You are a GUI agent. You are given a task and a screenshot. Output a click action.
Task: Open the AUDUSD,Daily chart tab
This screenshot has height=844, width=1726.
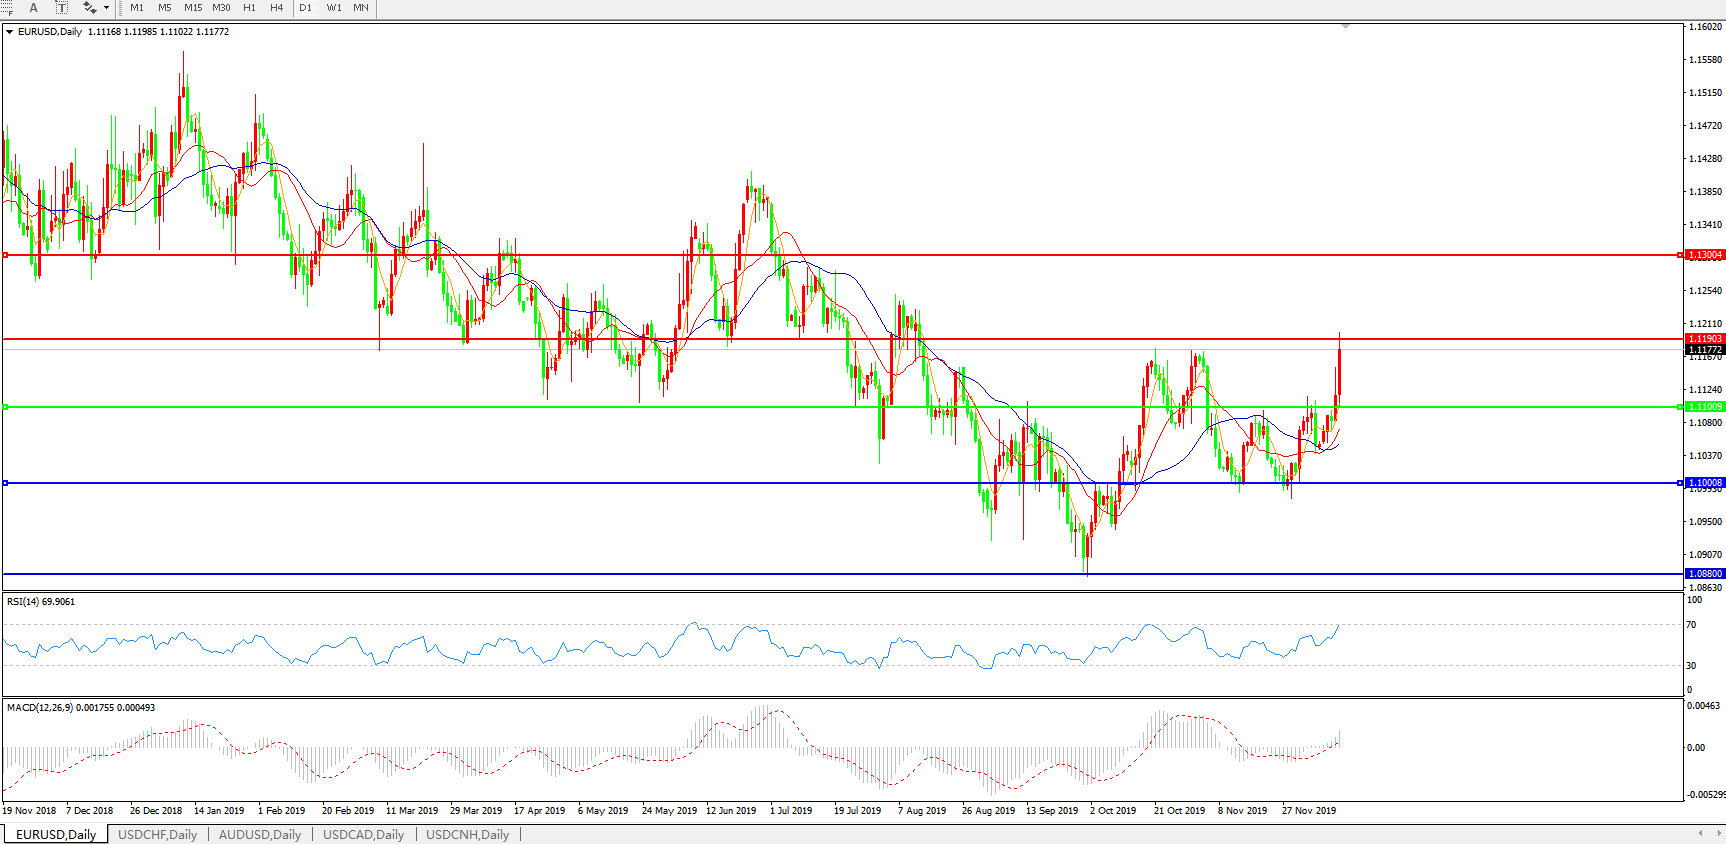(260, 834)
